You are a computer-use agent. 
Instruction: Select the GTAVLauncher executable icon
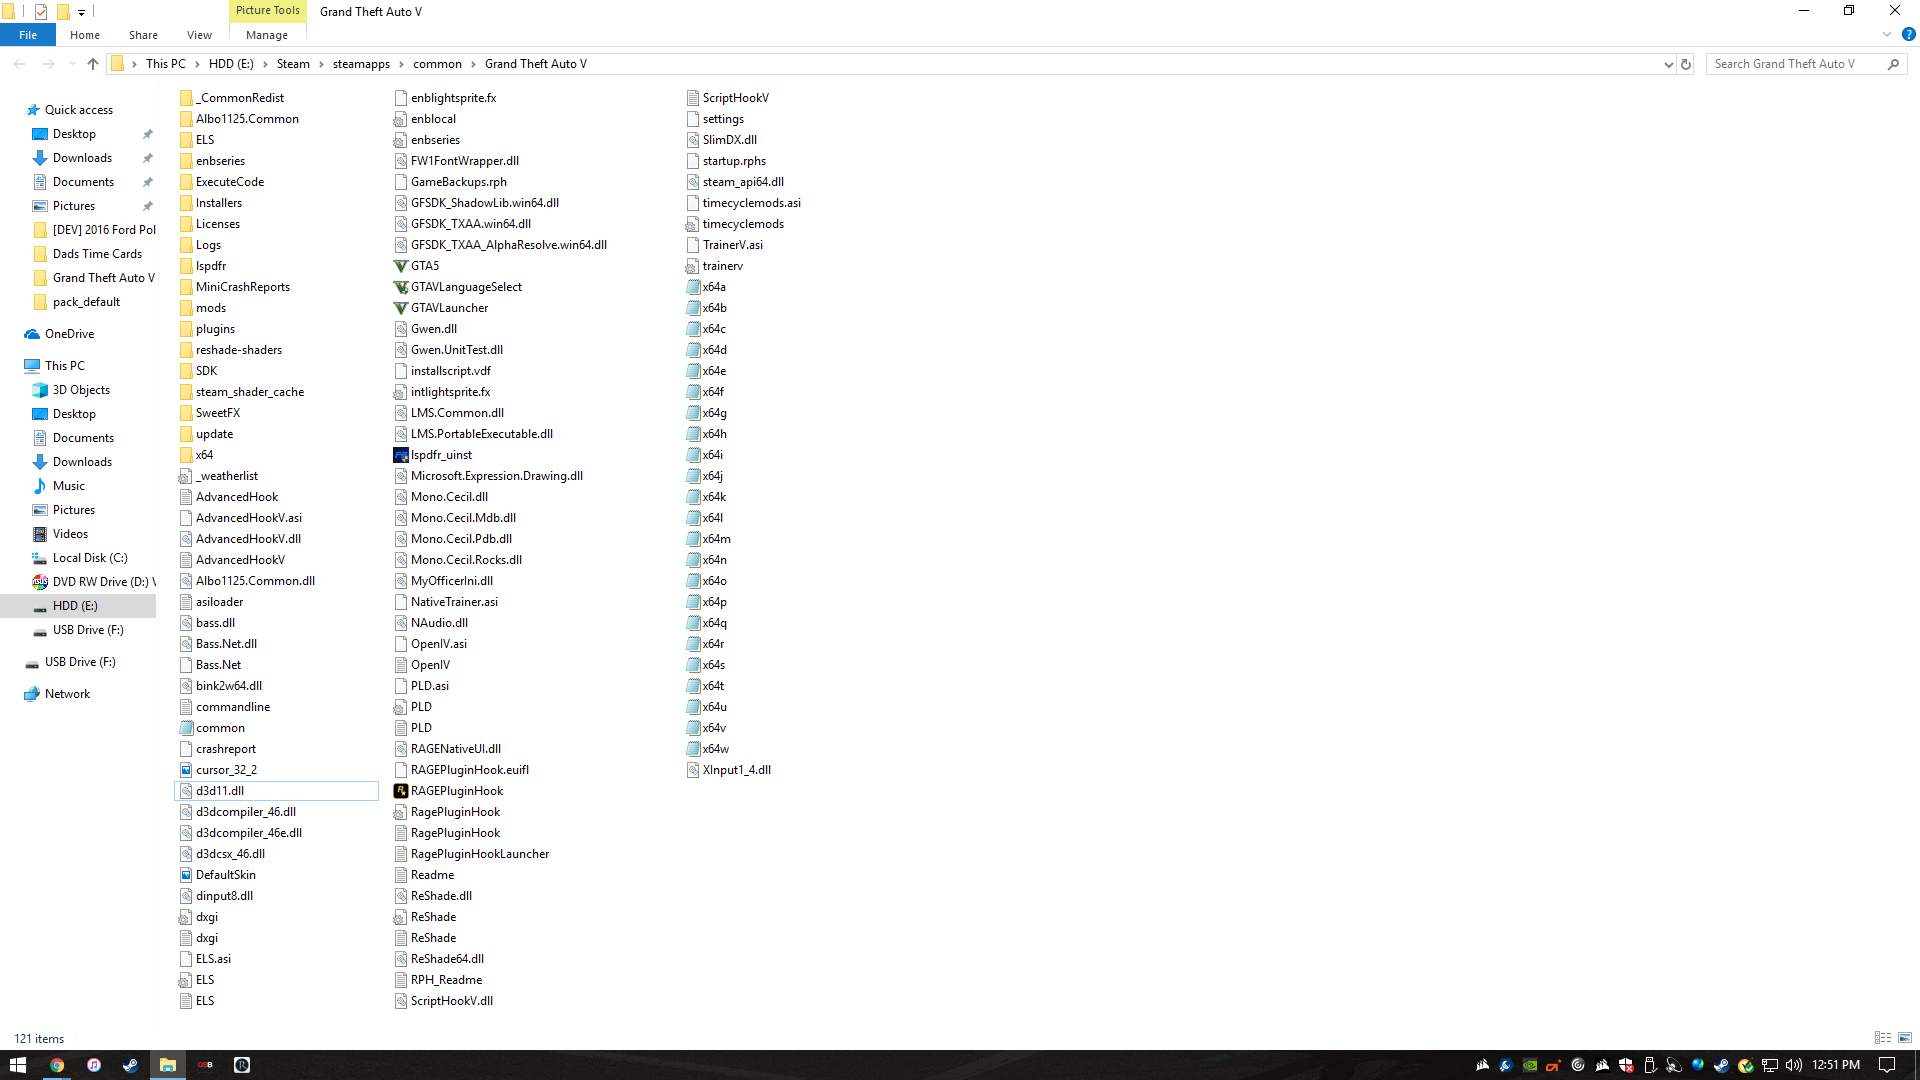(401, 308)
